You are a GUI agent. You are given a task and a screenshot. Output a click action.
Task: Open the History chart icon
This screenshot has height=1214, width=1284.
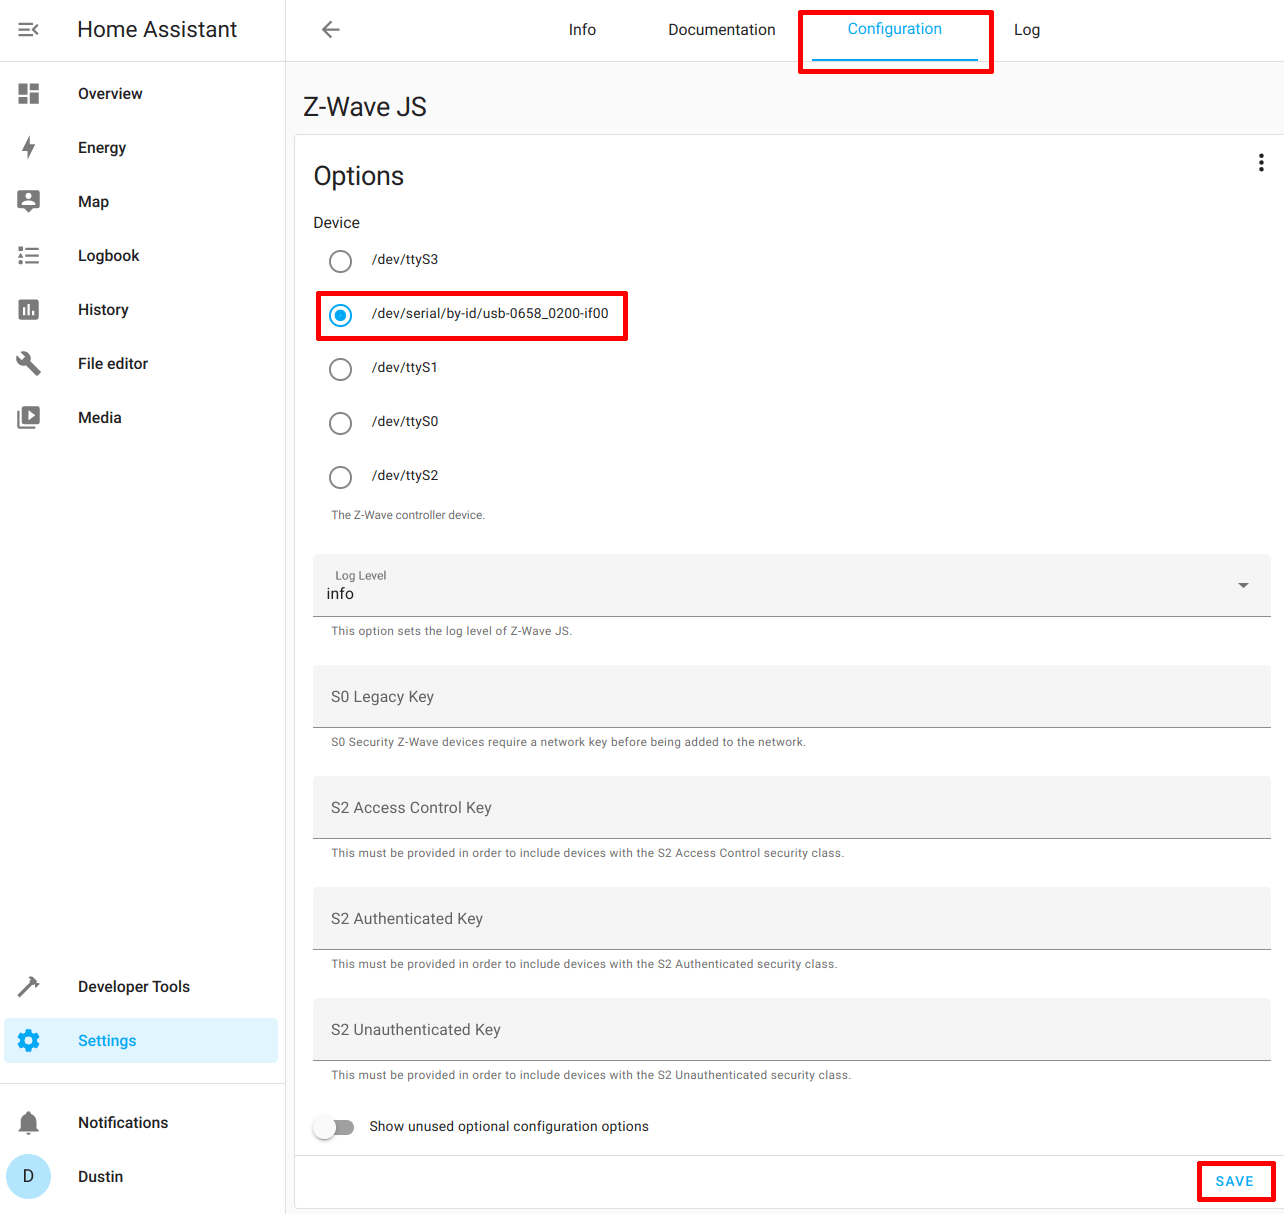pos(28,309)
